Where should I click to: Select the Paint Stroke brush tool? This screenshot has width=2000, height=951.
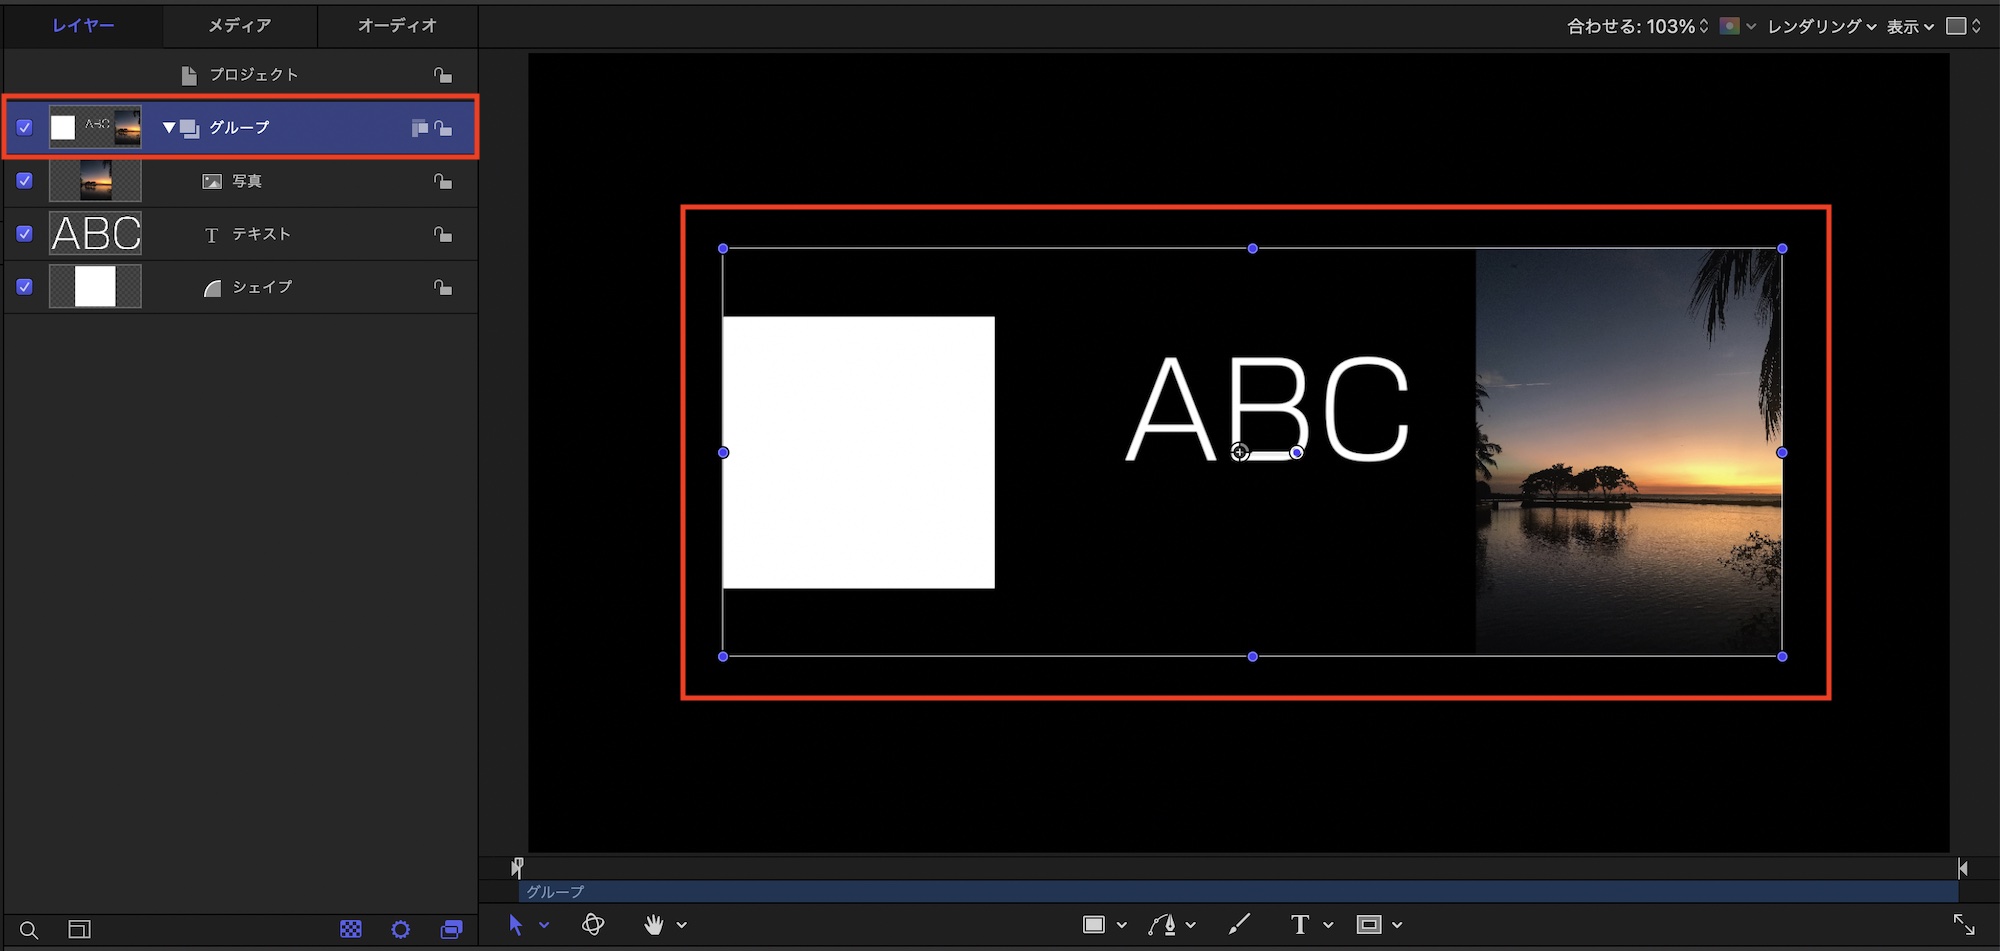[x=1239, y=925]
